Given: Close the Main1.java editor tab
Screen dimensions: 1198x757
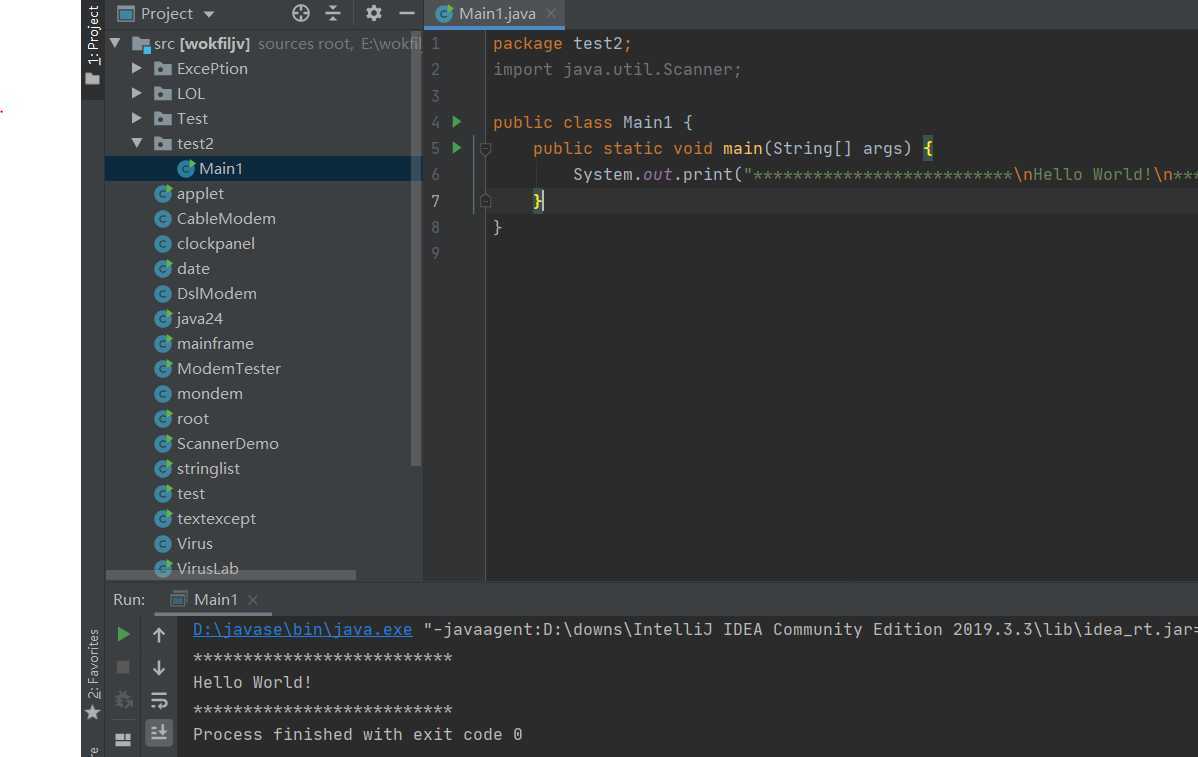Looking at the screenshot, I should pyautogui.click(x=551, y=13).
